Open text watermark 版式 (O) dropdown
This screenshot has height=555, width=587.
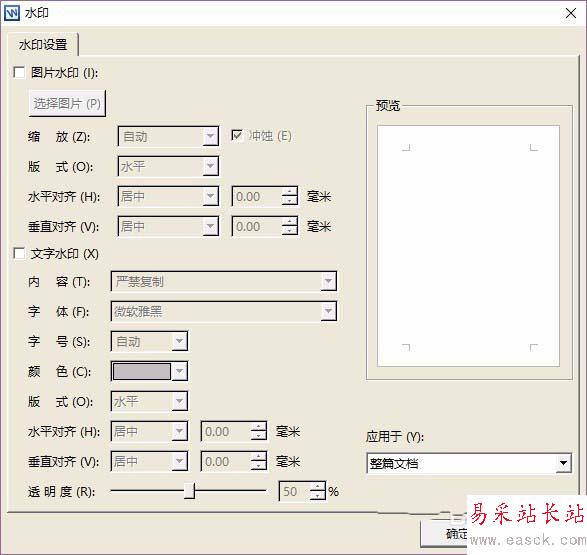click(x=149, y=402)
